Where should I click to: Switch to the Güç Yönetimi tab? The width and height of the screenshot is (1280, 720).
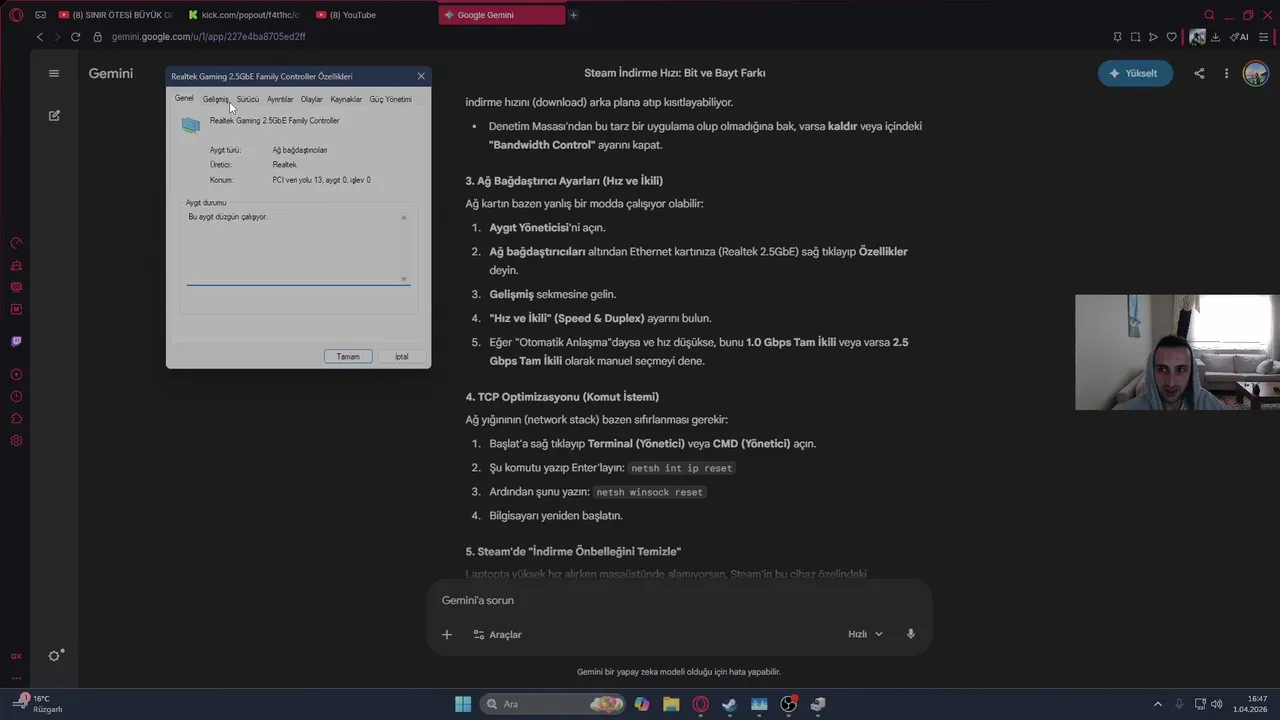390,99
